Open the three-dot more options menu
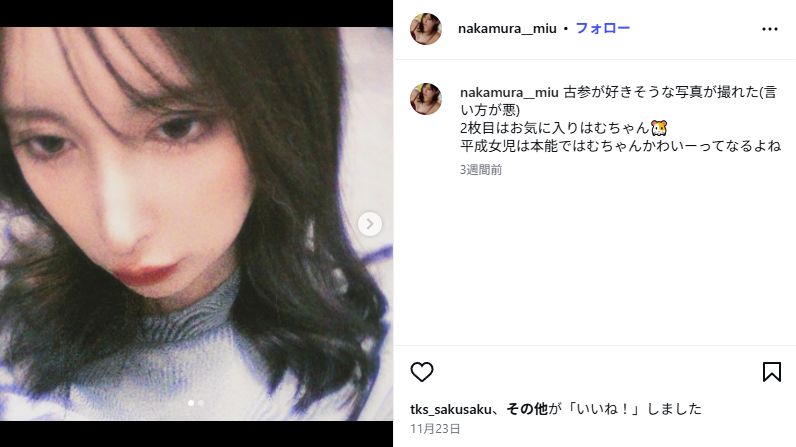 (770, 29)
